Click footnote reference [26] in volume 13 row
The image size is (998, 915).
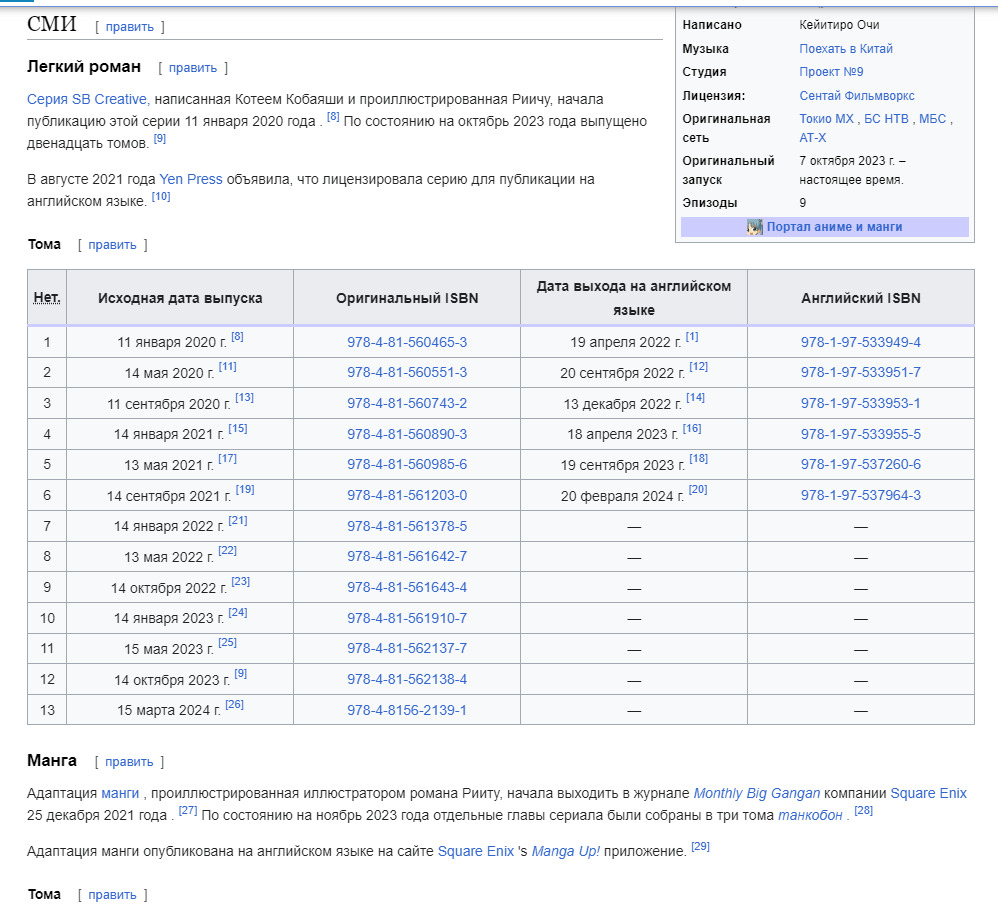[234, 705]
